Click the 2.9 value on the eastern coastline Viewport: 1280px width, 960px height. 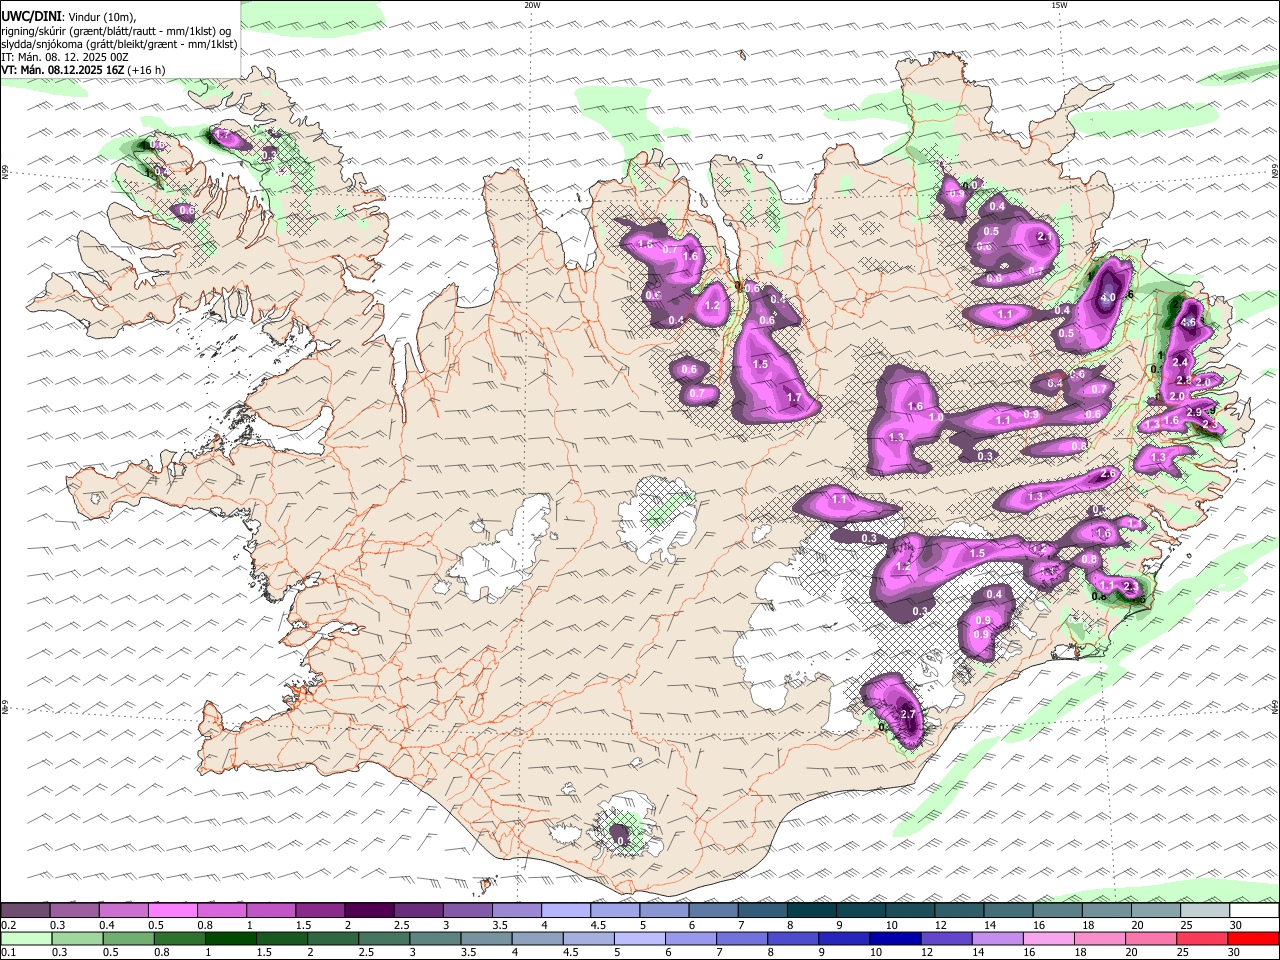[x=1193, y=413]
